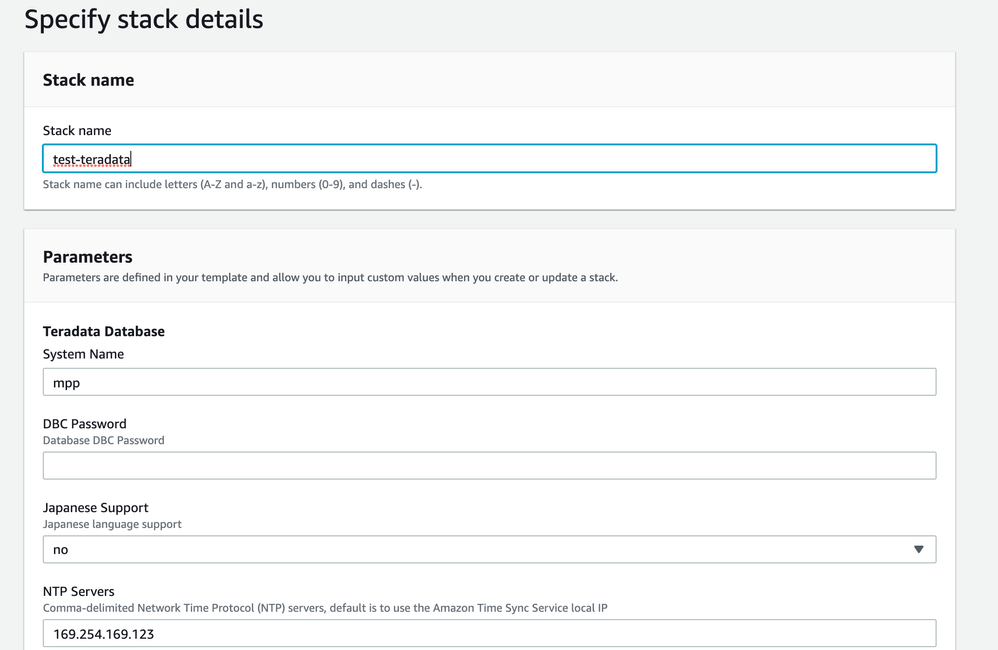Focus the empty DBC Password field

(490, 465)
